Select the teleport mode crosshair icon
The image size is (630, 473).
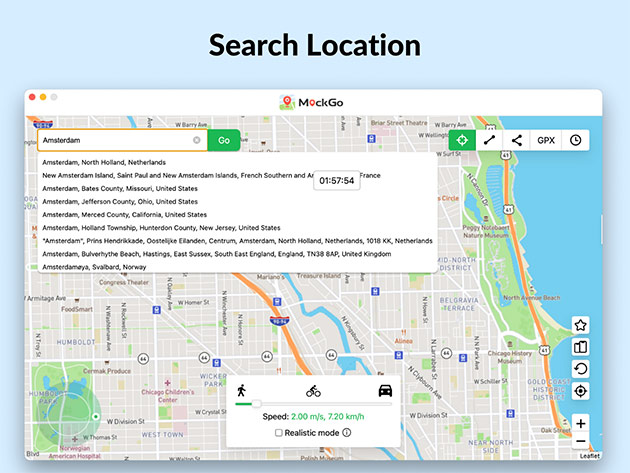[x=462, y=140]
